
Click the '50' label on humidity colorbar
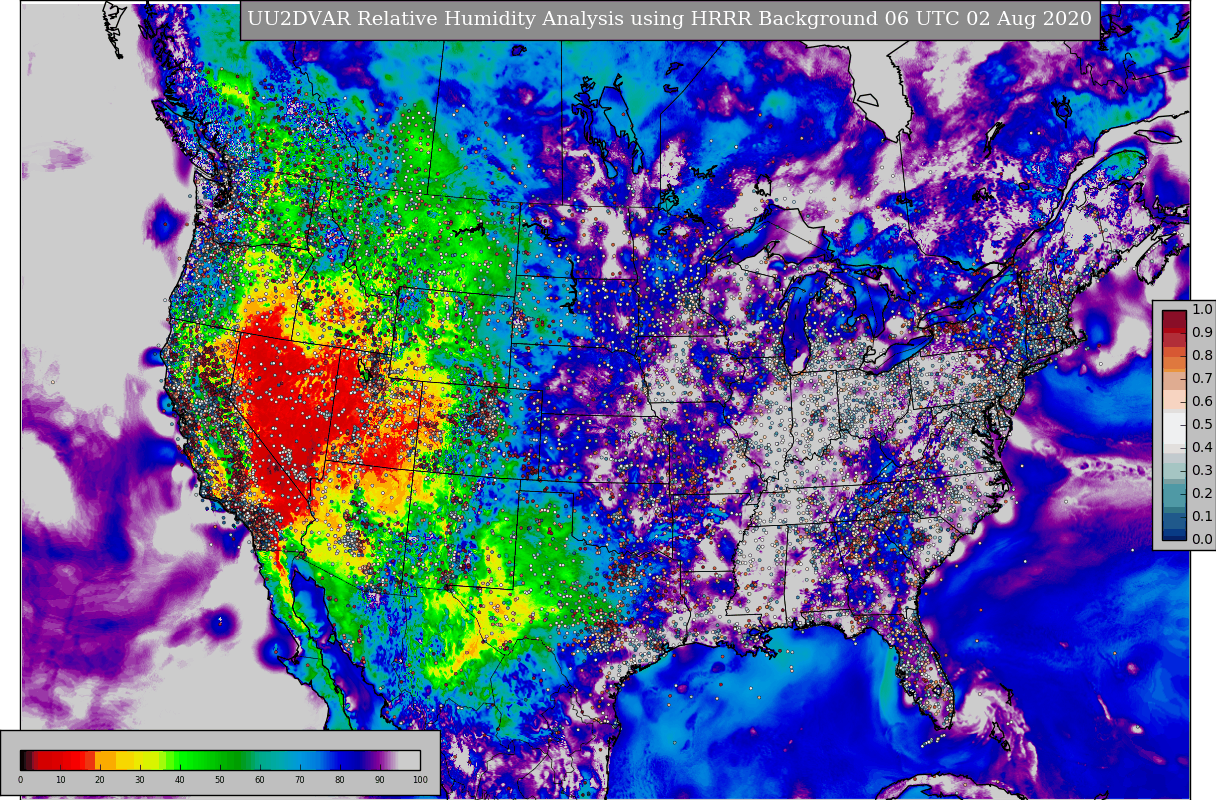220,779
